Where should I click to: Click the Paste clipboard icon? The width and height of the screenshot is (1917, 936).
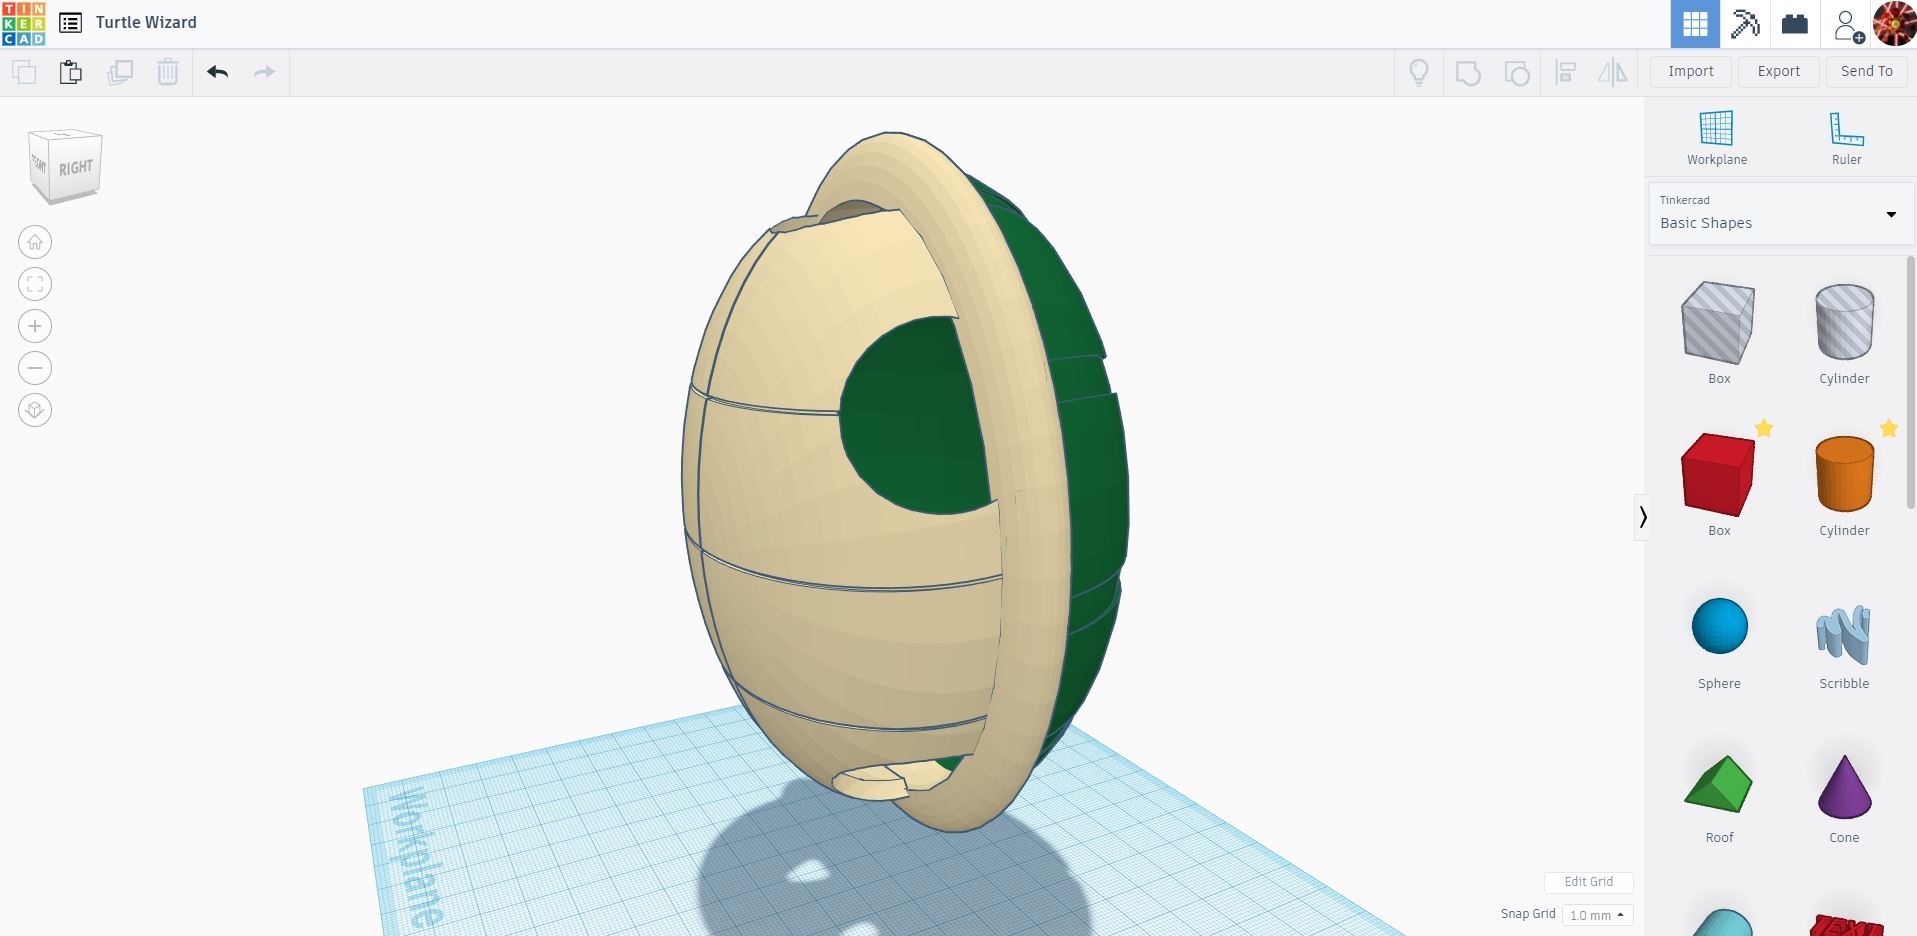(x=71, y=72)
